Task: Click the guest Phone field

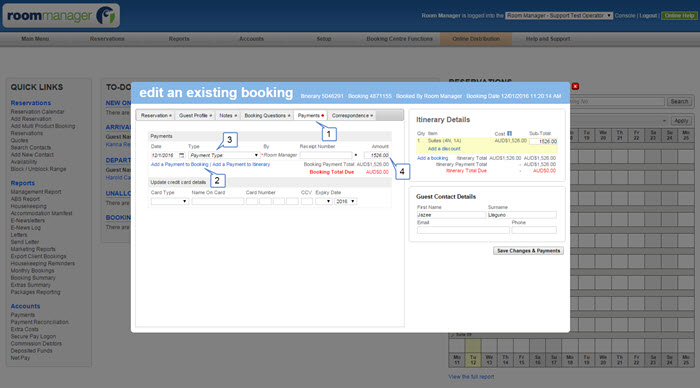Action: tap(534, 230)
